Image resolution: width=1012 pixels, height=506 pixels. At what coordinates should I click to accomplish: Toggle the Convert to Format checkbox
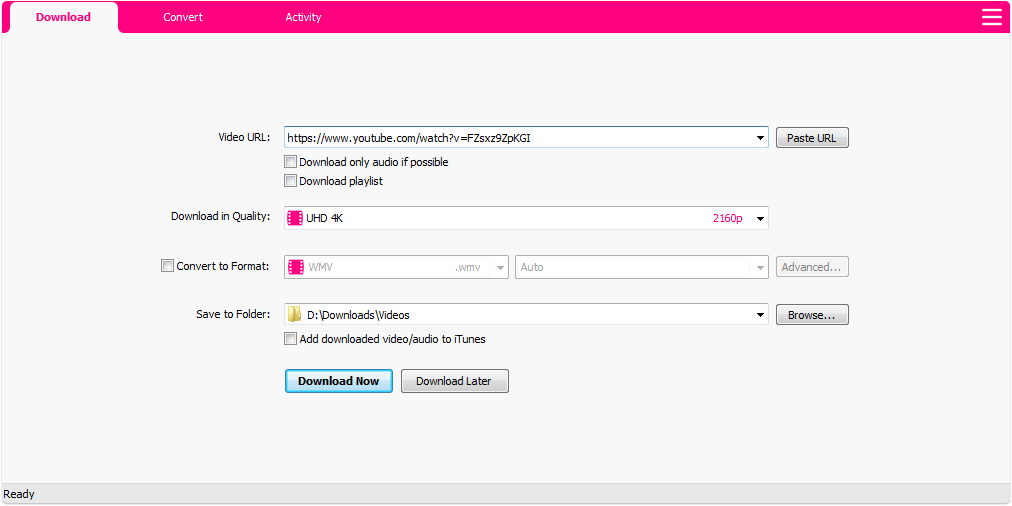[167, 266]
